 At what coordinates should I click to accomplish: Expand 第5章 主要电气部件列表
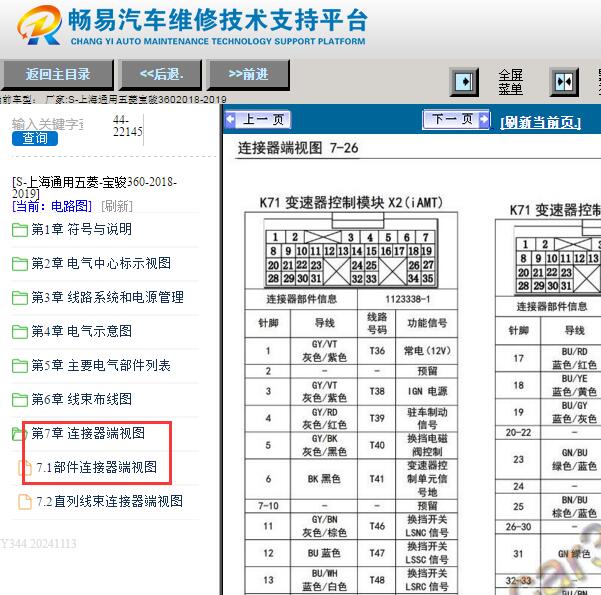pos(101,365)
